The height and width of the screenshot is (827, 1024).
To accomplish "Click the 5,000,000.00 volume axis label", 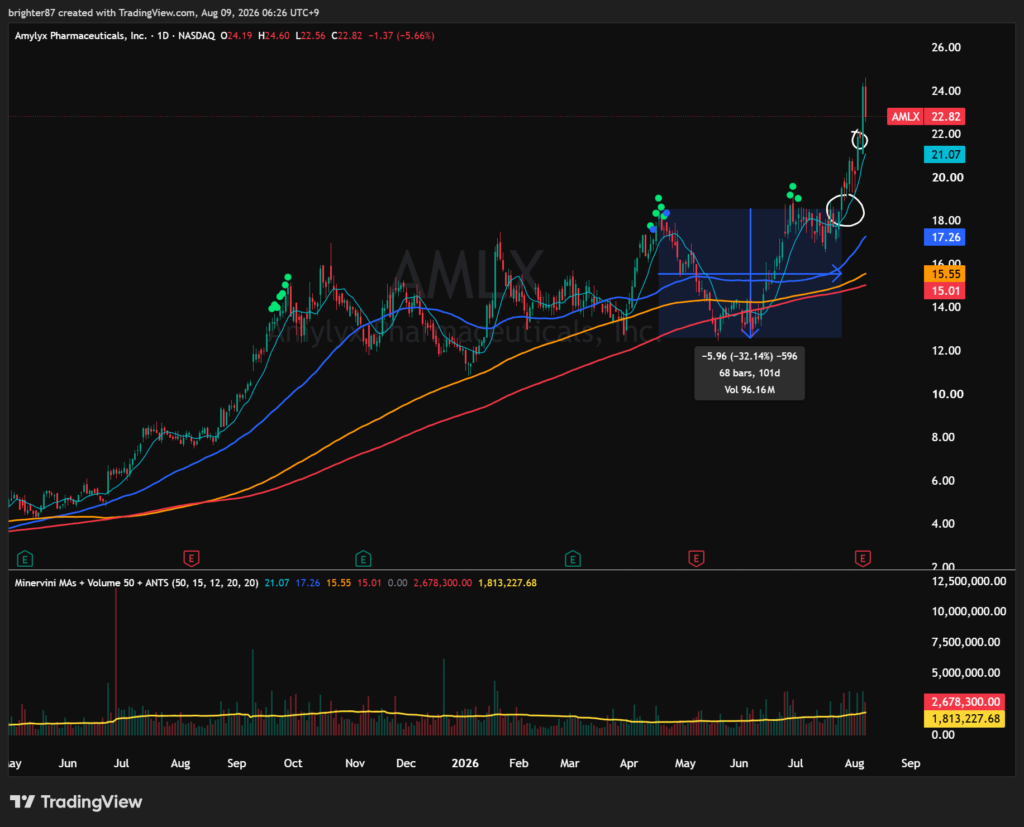I will (x=965, y=673).
